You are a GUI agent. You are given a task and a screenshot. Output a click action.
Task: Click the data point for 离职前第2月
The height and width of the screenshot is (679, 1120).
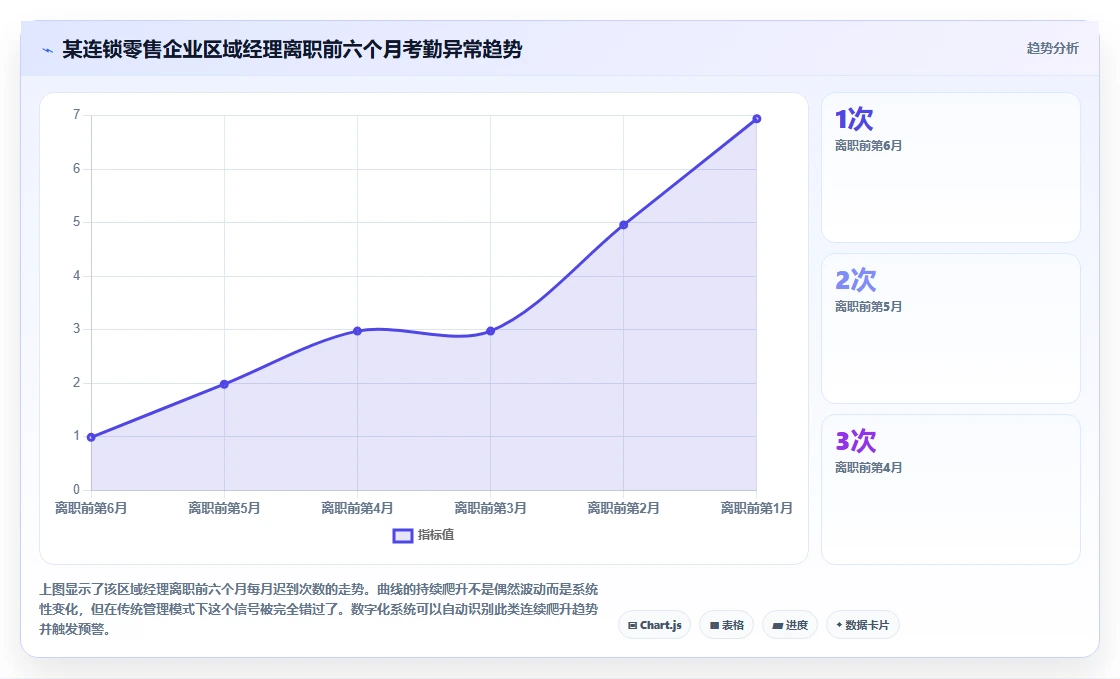pyautogui.click(x=624, y=225)
